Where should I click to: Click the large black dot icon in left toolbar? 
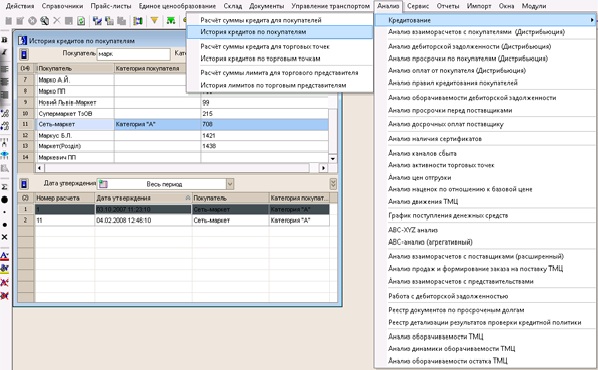pyautogui.click(x=5, y=199)
